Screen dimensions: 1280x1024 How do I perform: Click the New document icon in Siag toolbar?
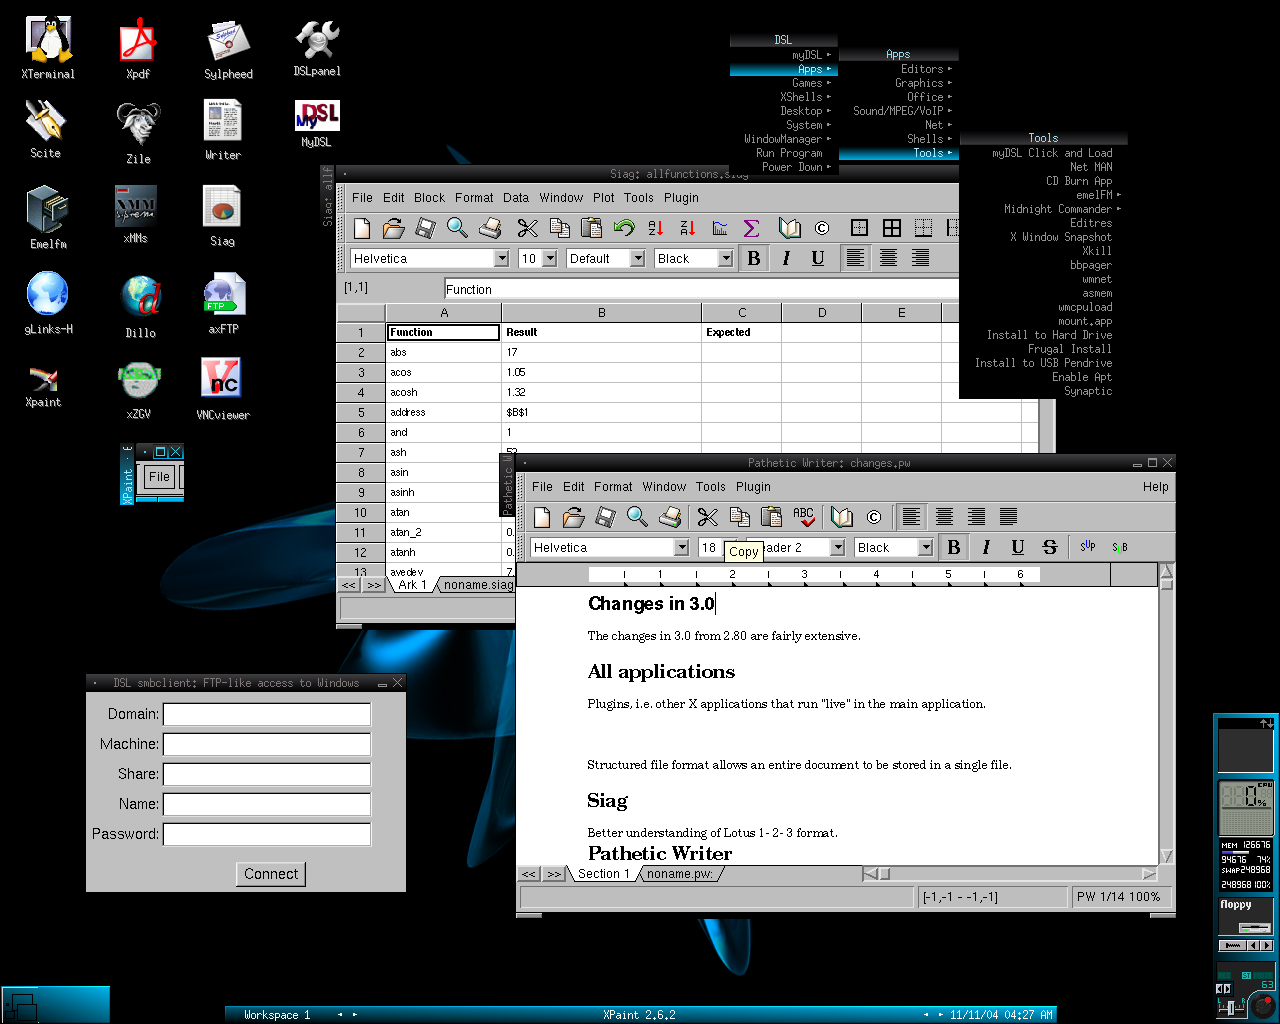pos(362,228)
